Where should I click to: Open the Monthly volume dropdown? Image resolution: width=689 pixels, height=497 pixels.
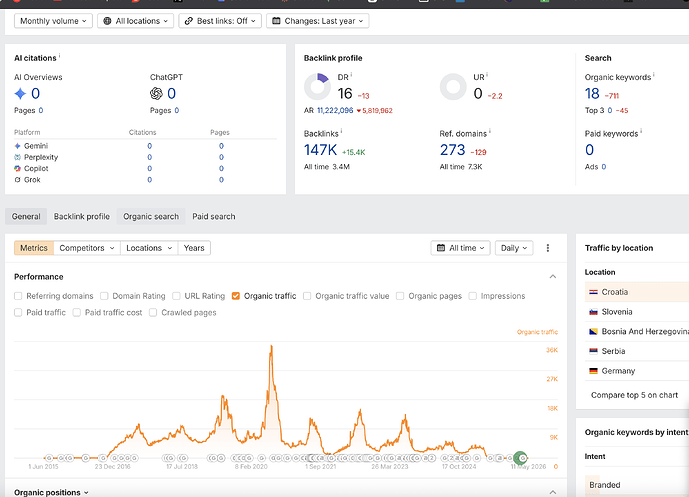point(53,21)
